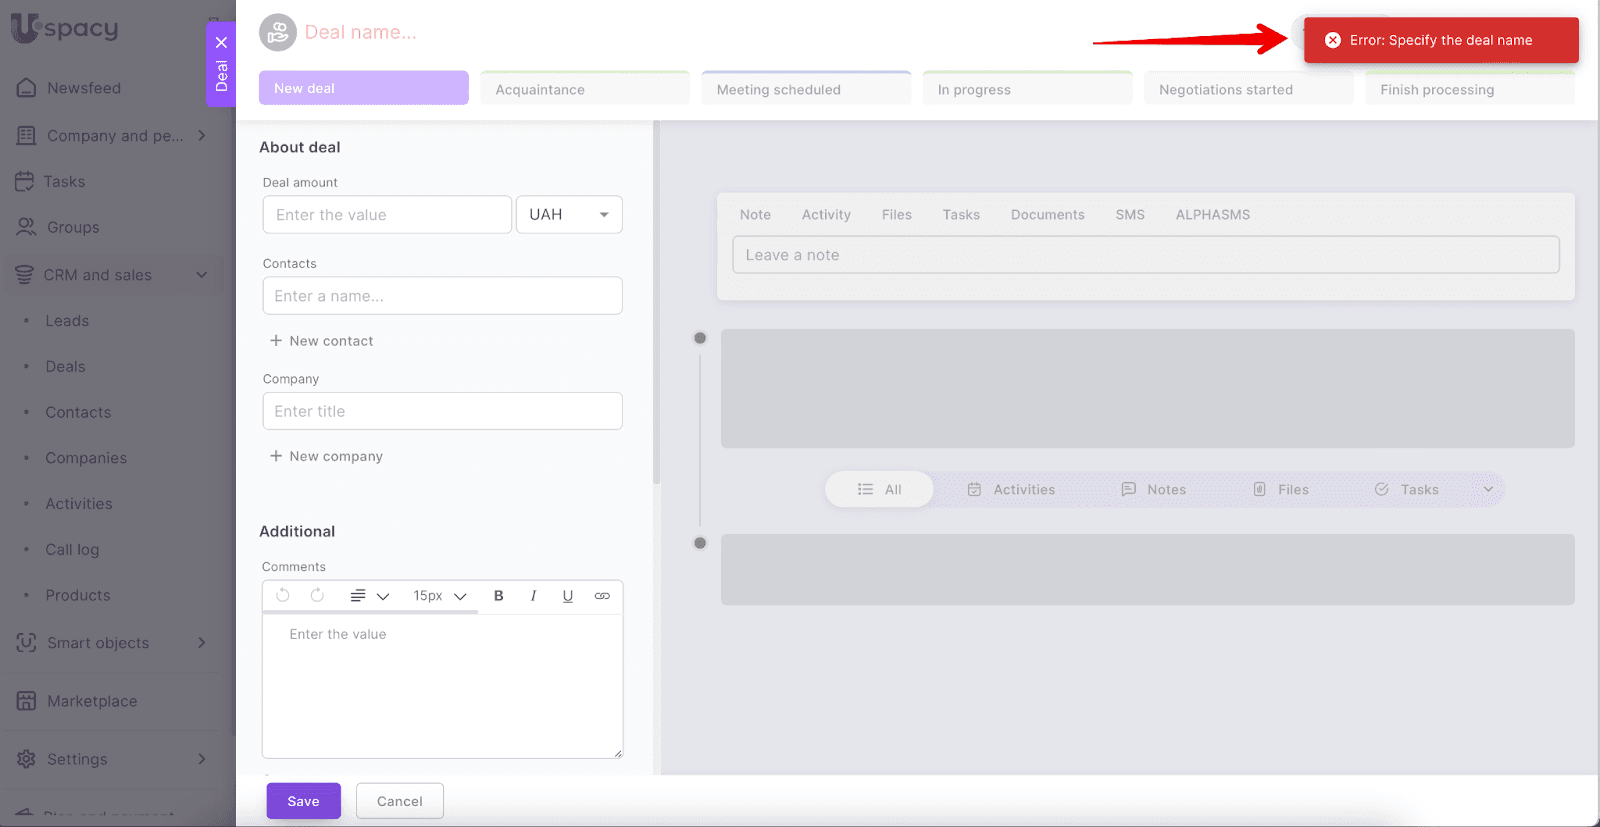
Task: Expand the Smart objects submenu
Action: pos(201,643)
